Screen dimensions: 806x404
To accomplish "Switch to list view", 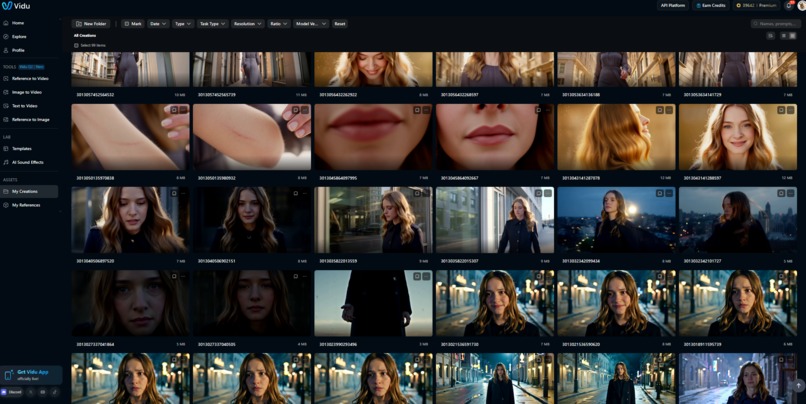I will pos(783,35).
